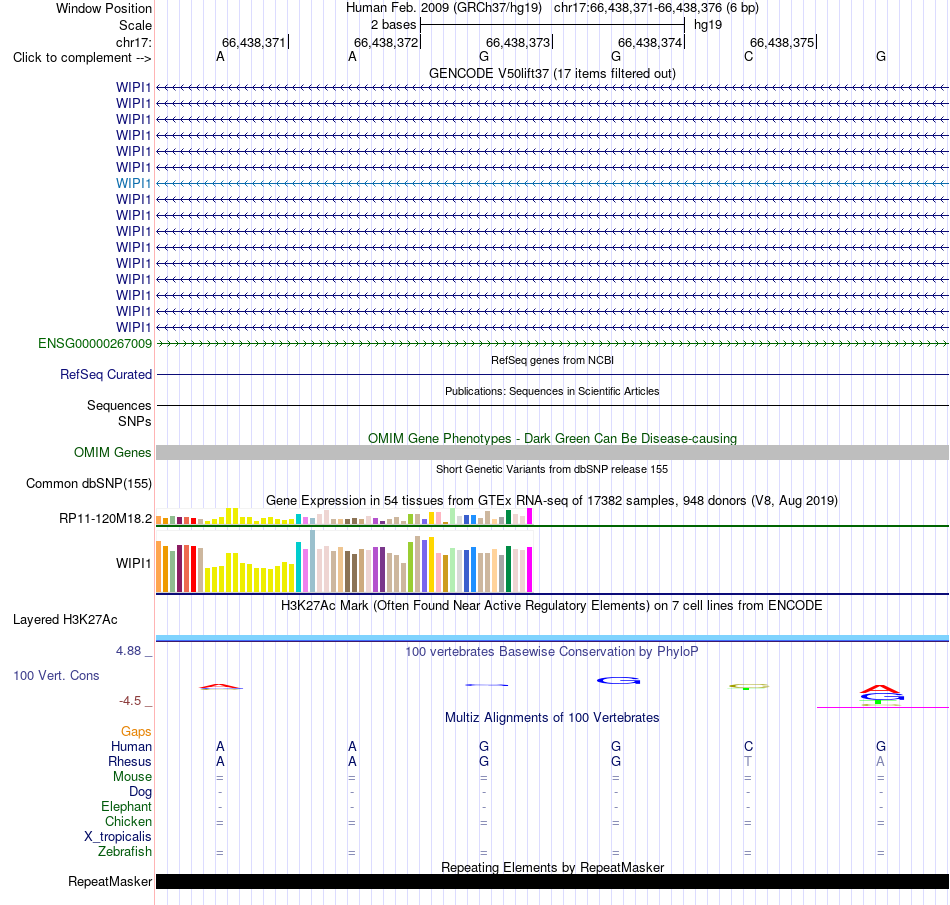
Task: Click base T in the Rhesus alignment row
Action: (x=748, y=761)
